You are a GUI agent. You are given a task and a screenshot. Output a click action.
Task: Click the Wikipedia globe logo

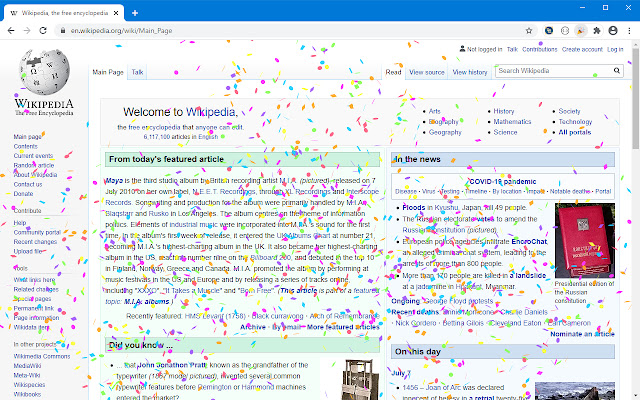(44, 72)
